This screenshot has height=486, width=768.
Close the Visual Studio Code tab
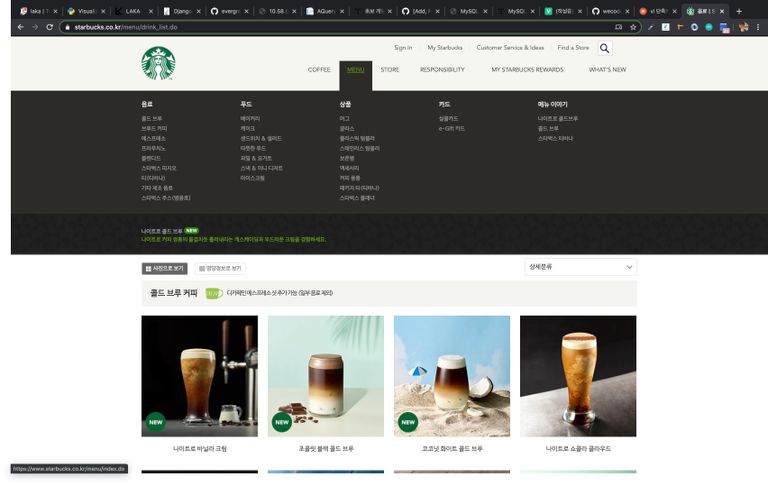pos(103,11)
